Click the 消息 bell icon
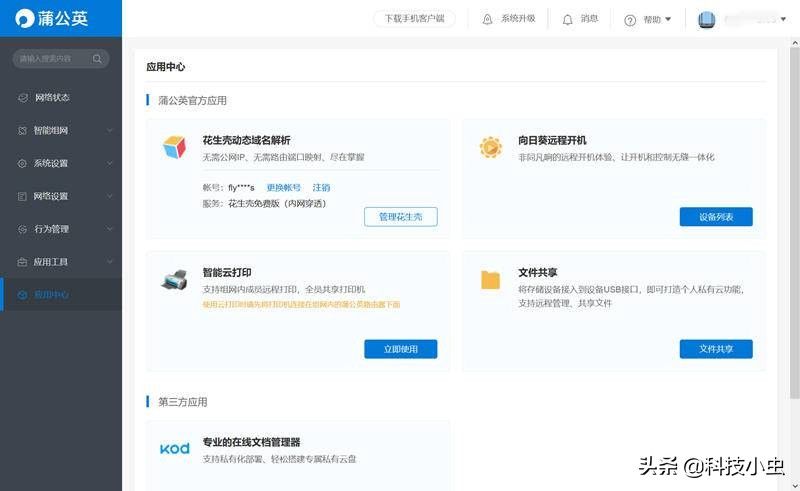This screenshot has height=491, width=800. click(x=567, y=19)
